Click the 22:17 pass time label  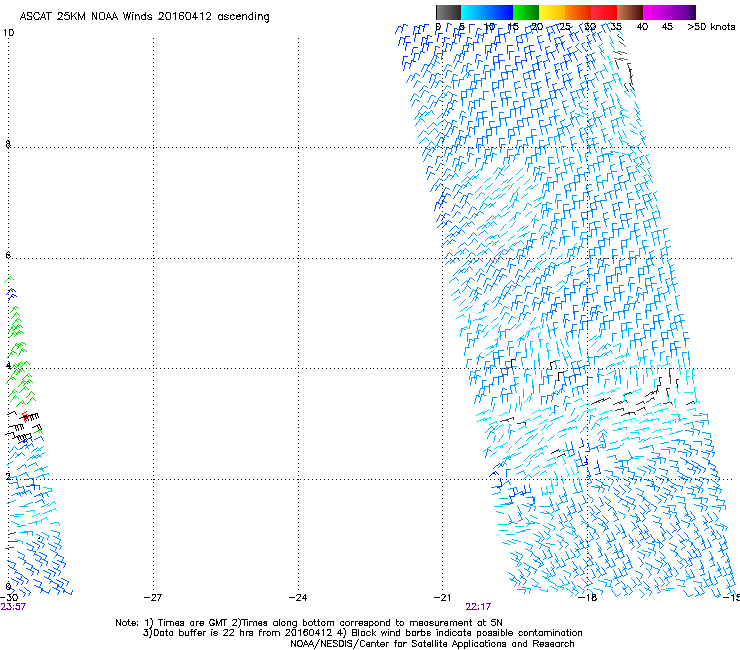(478, 607)
